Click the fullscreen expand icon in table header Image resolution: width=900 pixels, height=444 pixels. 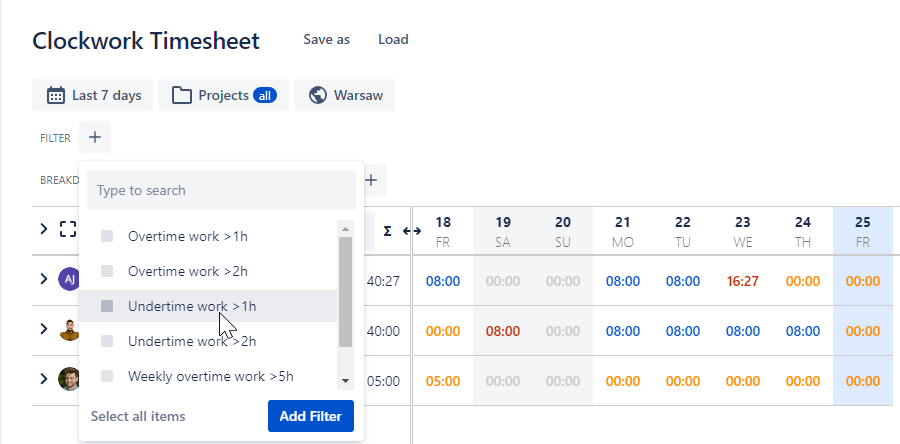68,230
